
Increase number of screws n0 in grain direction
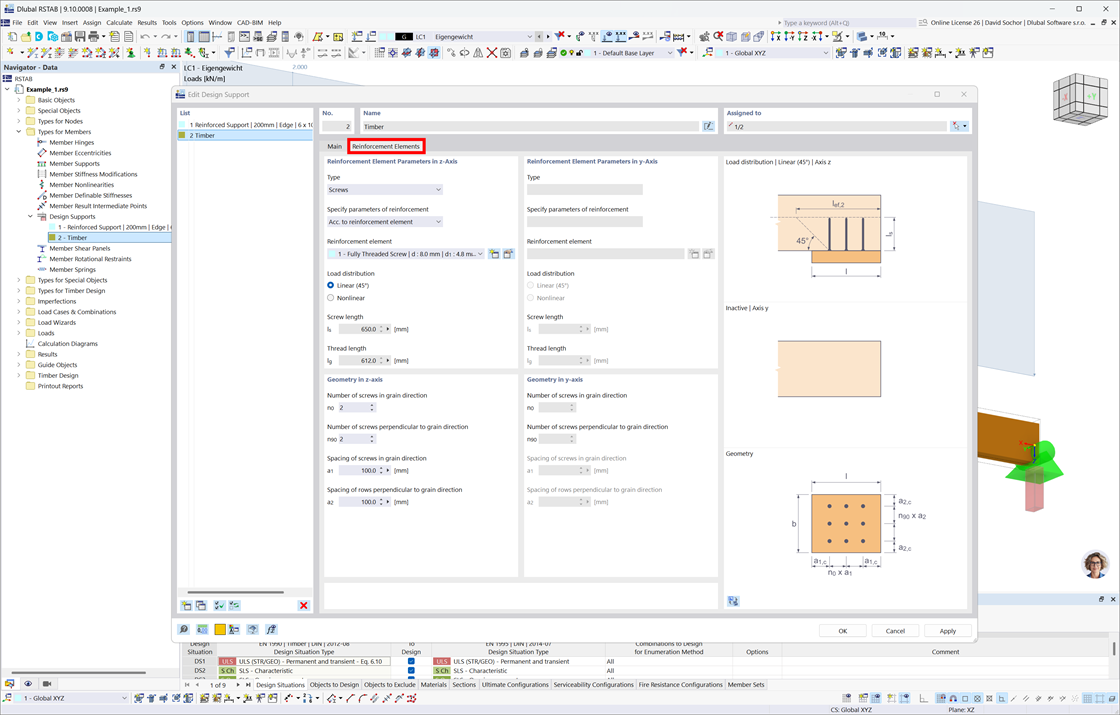[x=371, y=405]
